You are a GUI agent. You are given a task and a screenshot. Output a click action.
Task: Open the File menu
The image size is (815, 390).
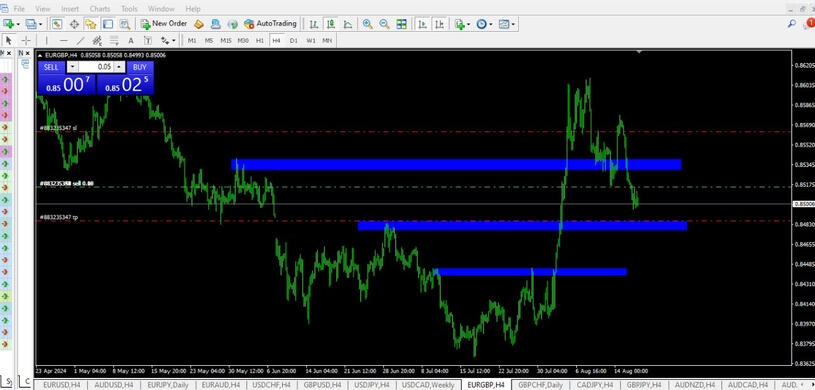(x=19, y=9)
